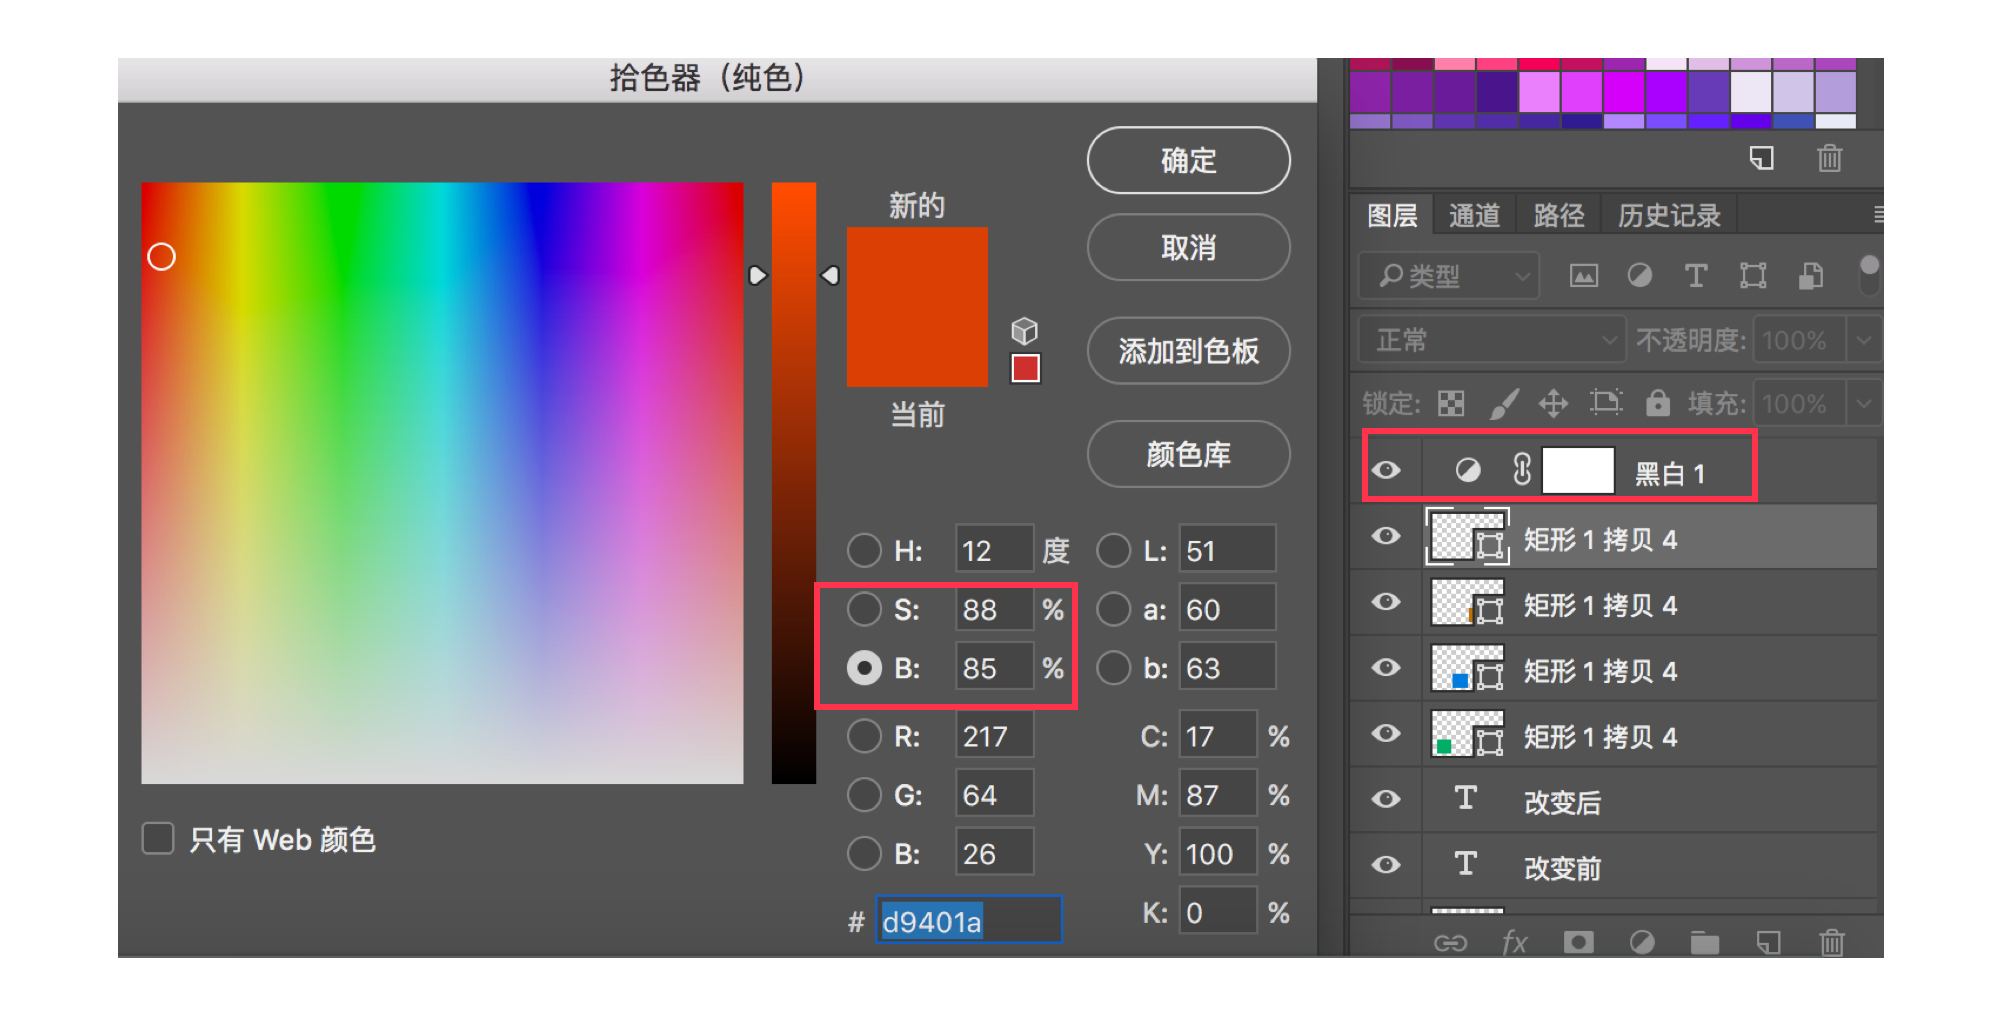Select the R red radio button

coord(864,736)
